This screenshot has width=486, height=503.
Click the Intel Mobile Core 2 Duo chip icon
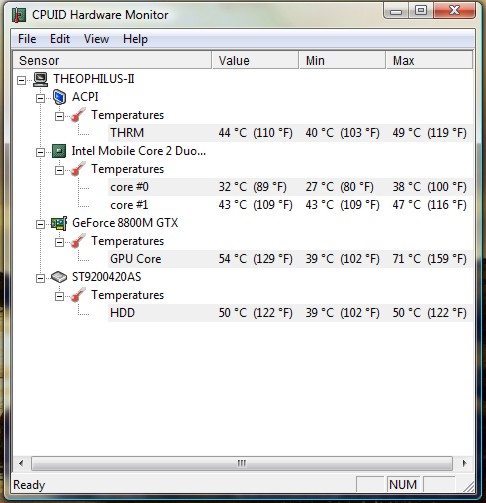(59, 151)
